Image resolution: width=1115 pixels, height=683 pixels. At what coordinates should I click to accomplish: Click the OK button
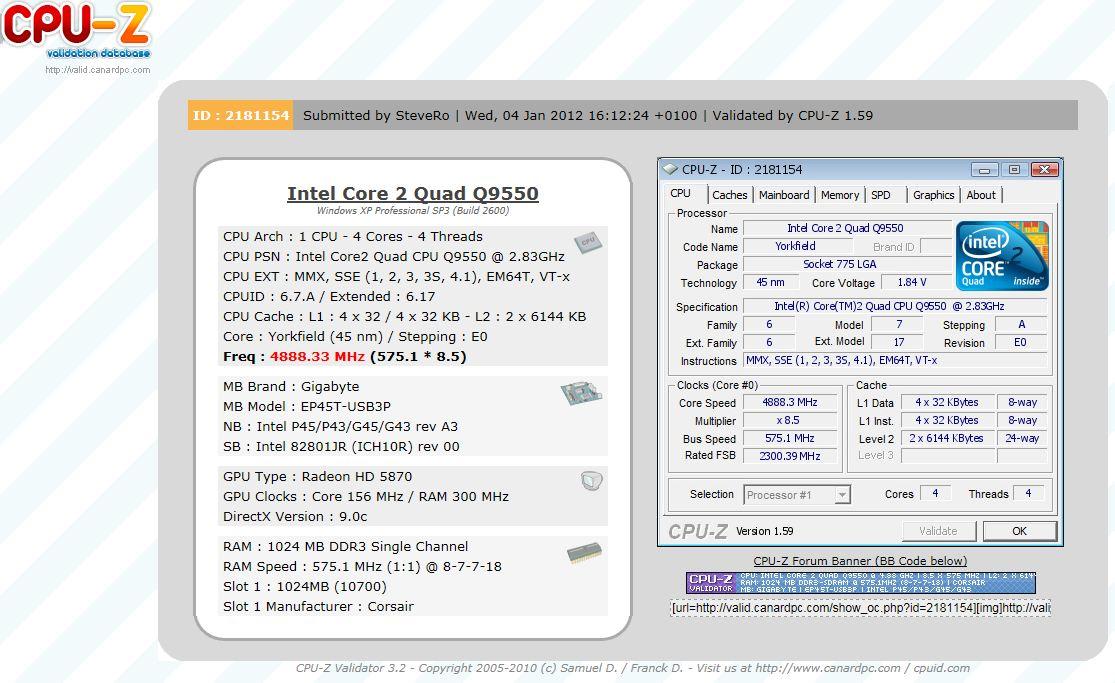(1019, 531)
